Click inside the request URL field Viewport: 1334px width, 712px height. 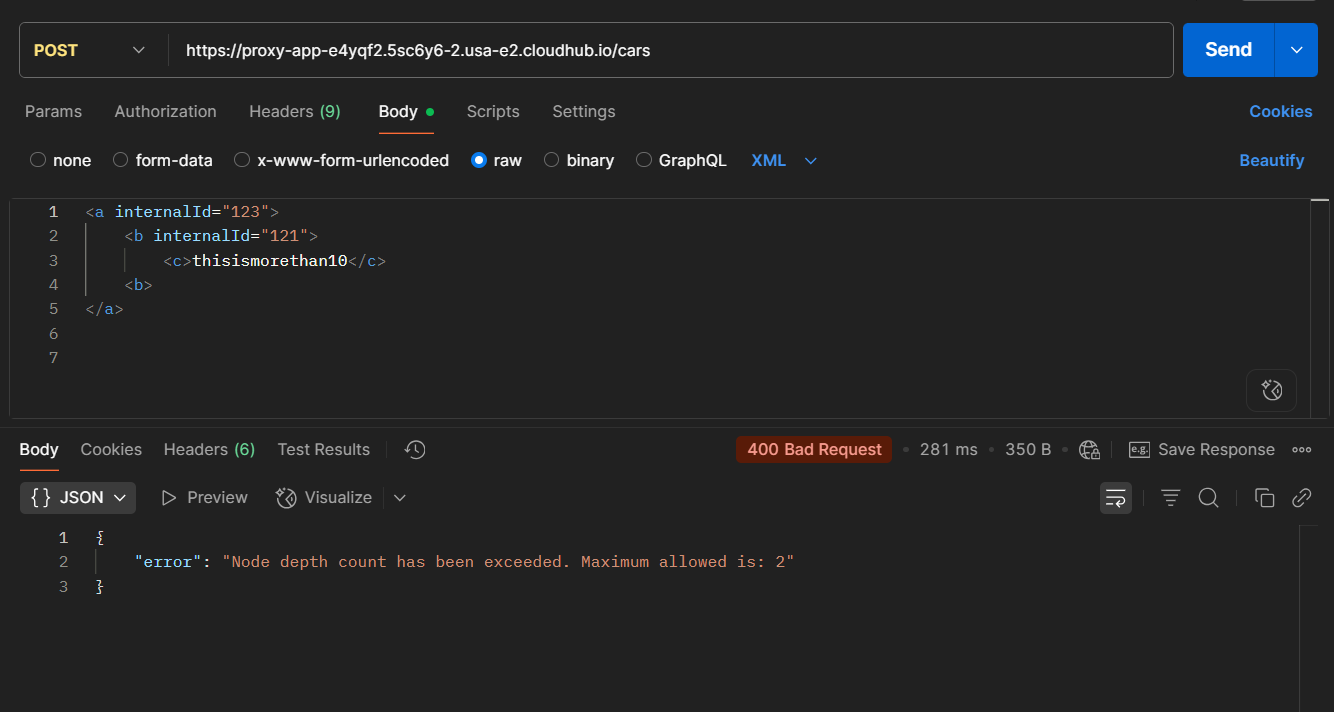point(600,49)
